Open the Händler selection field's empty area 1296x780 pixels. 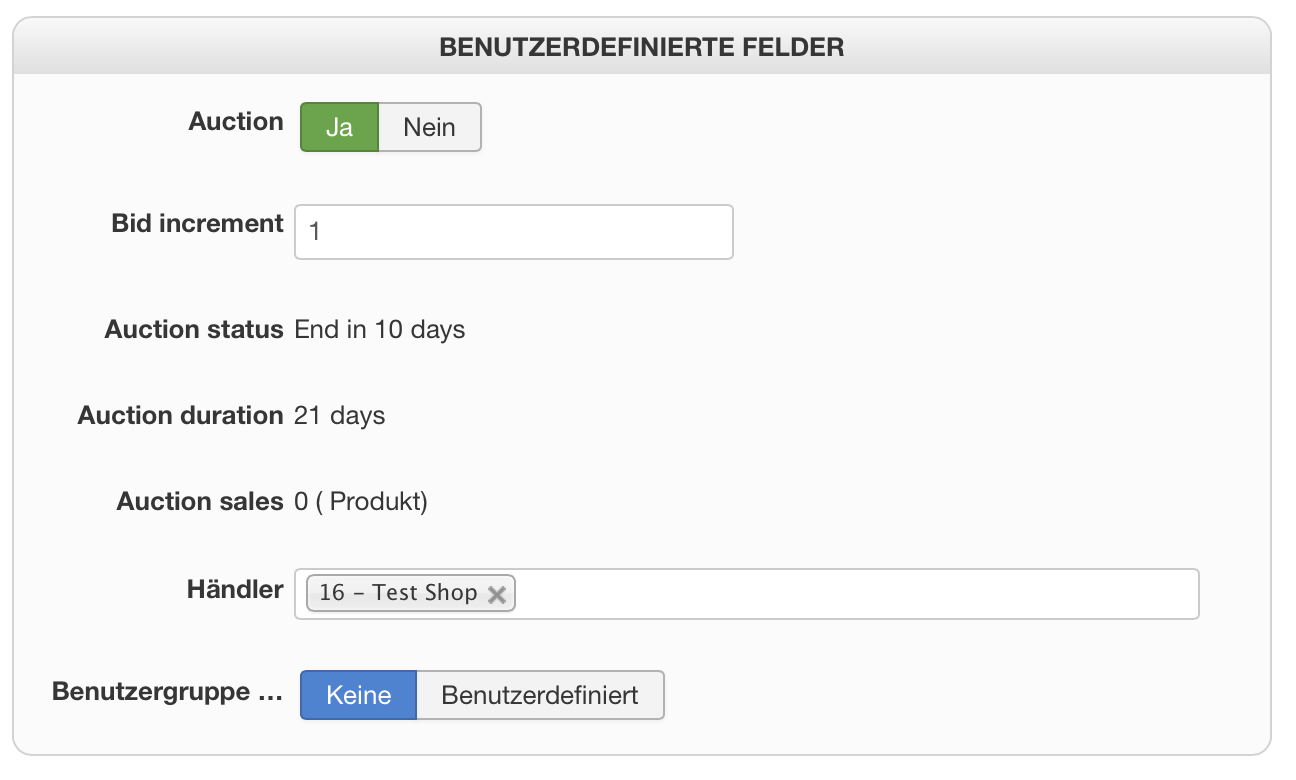(x=850, y=594)
